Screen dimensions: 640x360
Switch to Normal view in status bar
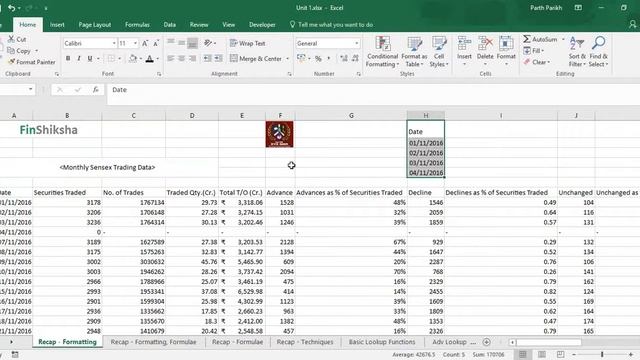click(x=522, y=354)
